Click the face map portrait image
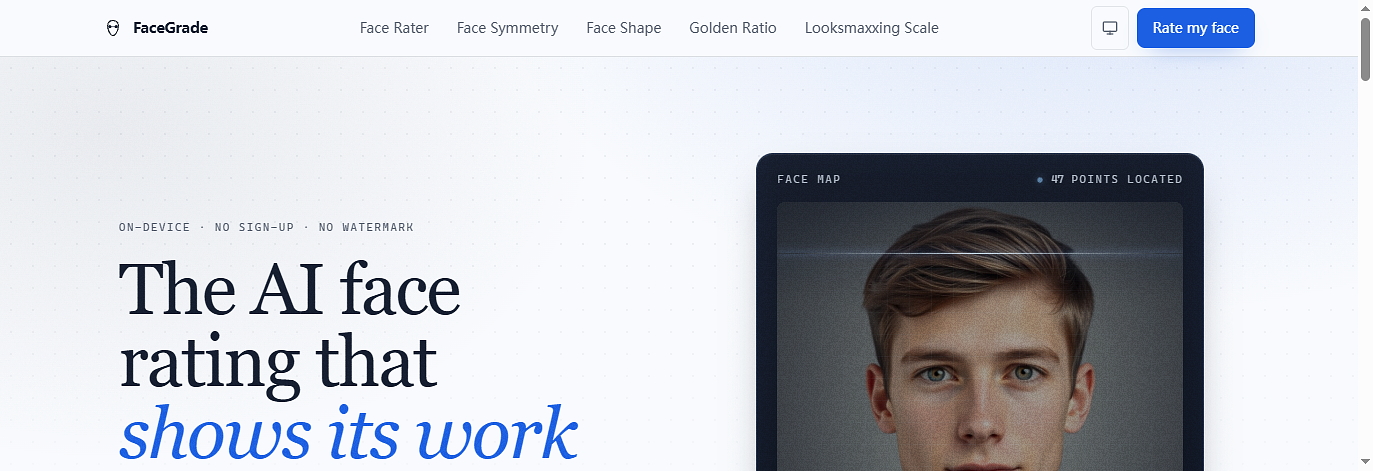Viewport: 1373px width, 471px height. 980,336
